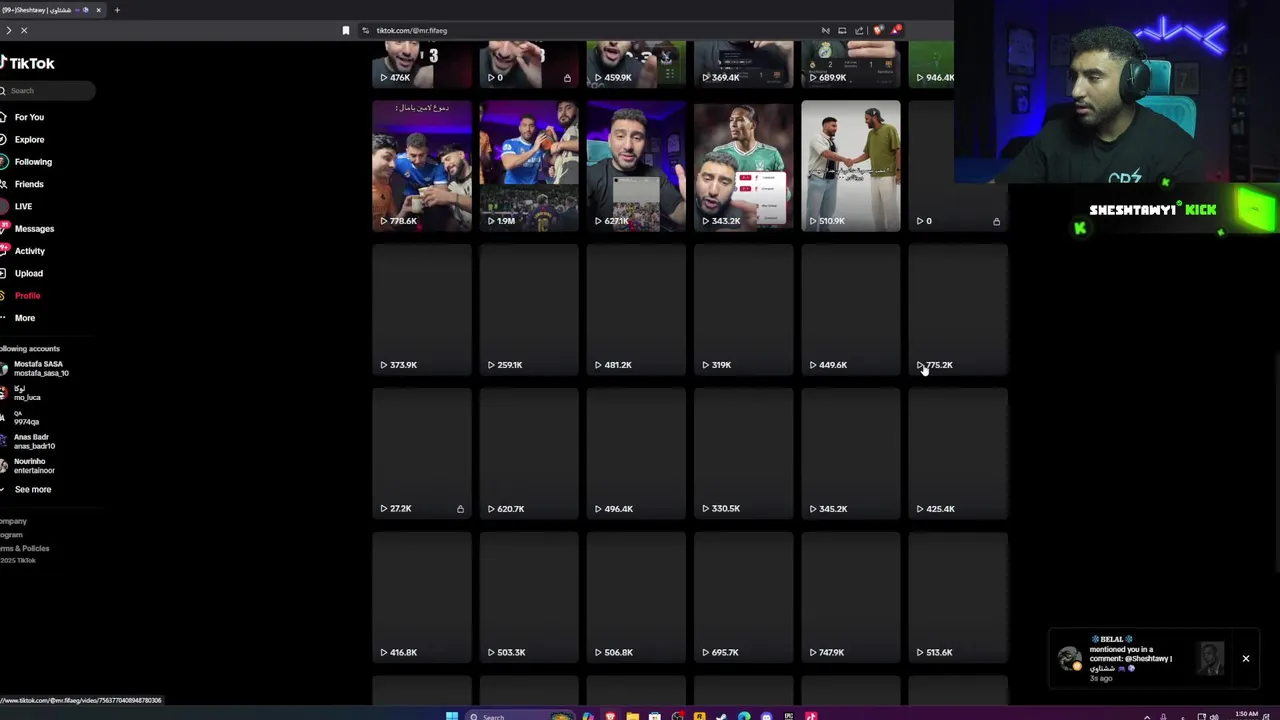The width and height of the screenshot is (1280, 720).
Task: Open 9974qa following account
Action: click(22, 418)
